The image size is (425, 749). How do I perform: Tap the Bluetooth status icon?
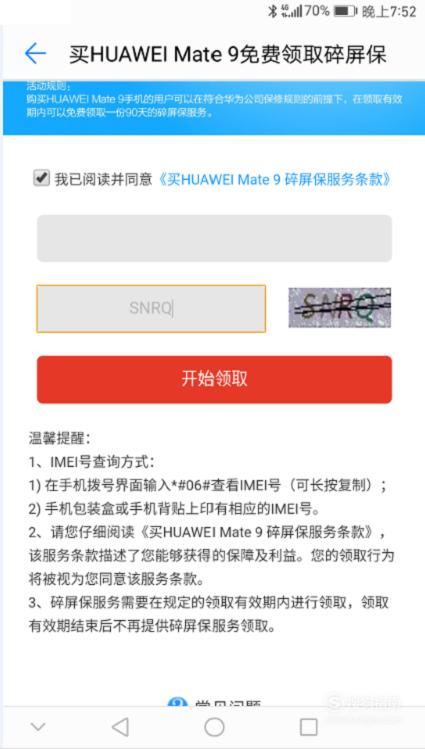[x=272, y=11]
